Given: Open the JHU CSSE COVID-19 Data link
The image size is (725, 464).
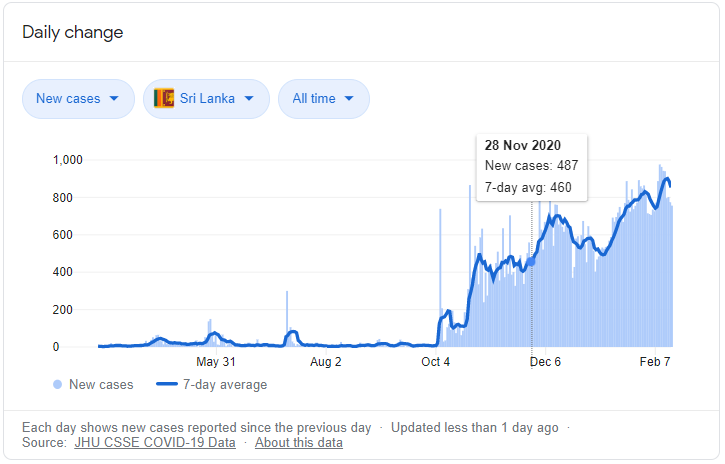Looking at the screenshot, I should click(x=155, y=442).
